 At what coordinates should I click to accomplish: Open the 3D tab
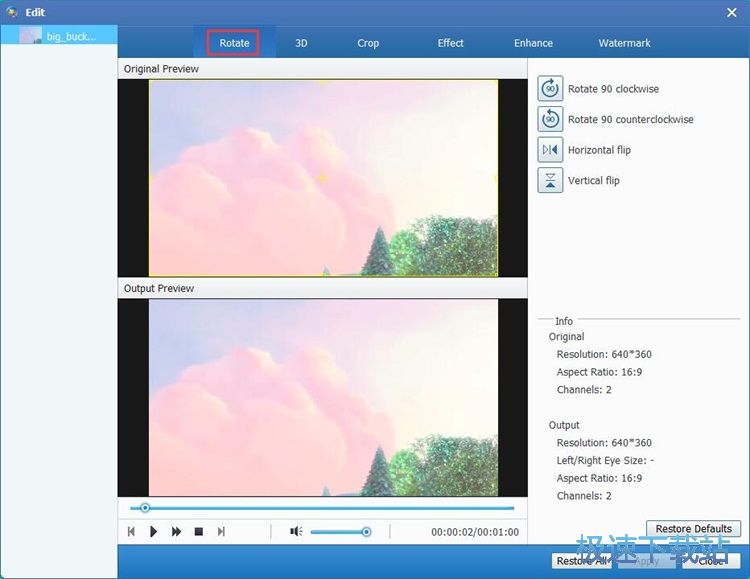click(301, 43)
